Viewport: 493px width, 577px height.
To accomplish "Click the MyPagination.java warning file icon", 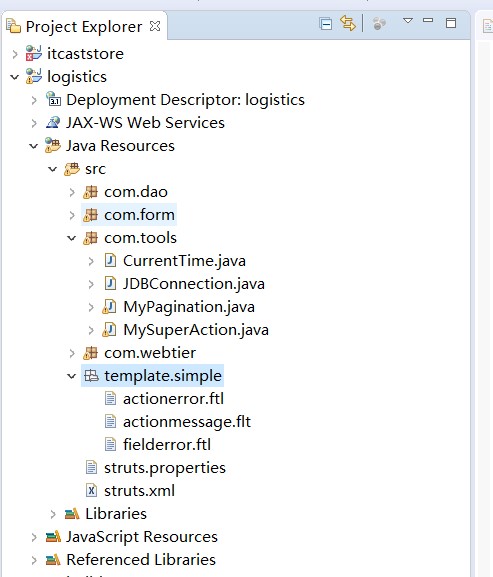I will (x=109, y=307).
